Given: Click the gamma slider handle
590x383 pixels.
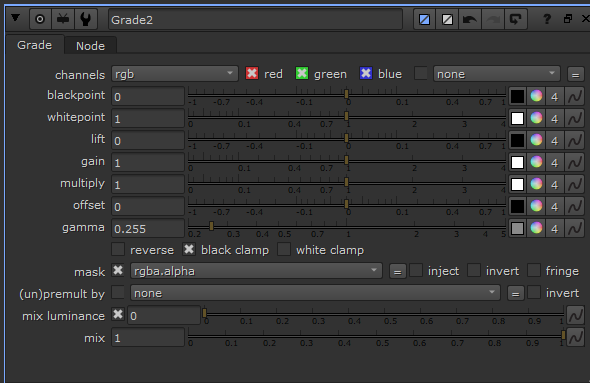Looking at the screenshot, I should (211, 226).
